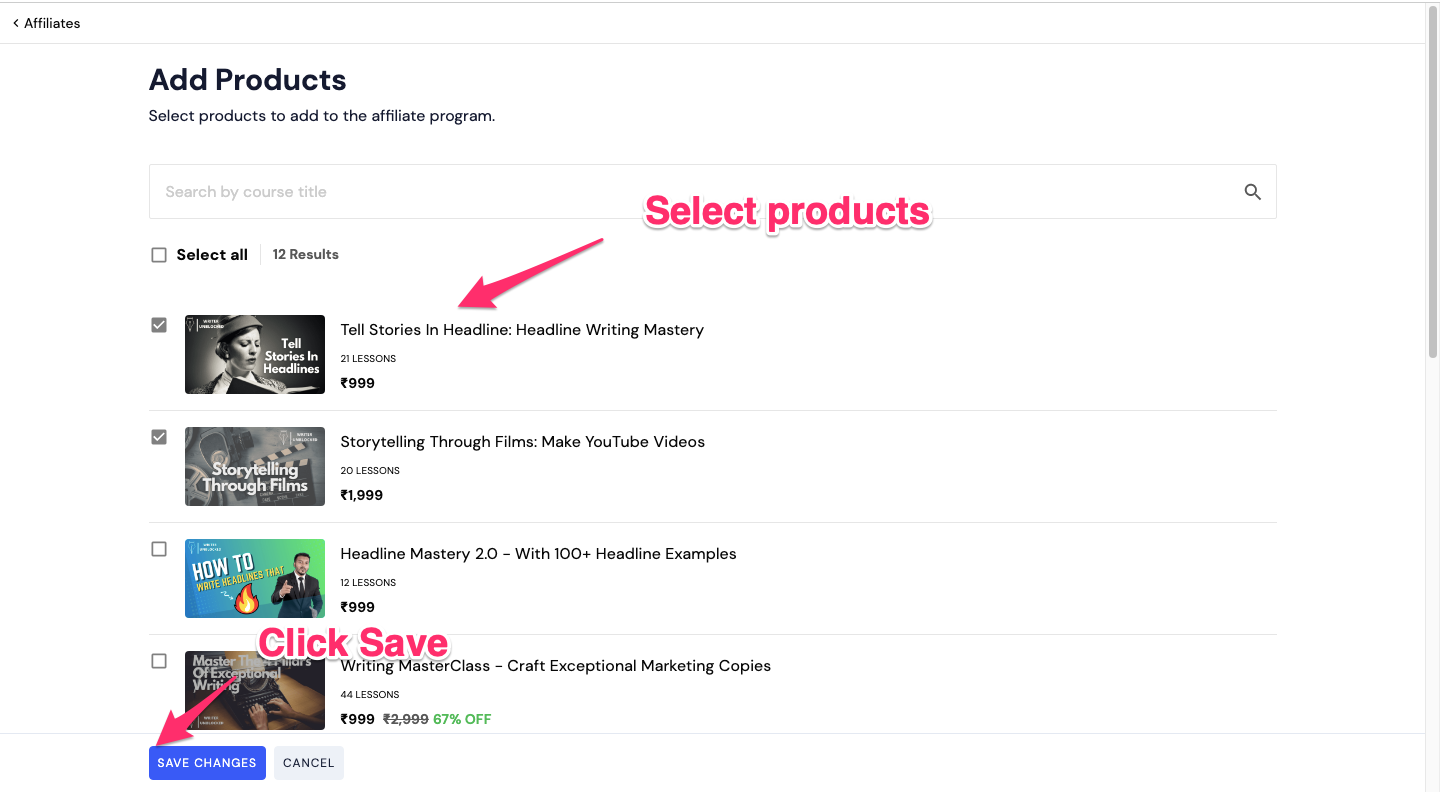
Task: Check the Headline Mastery 2.0 checkbox
Action: pyautogui.click(x=159, y=549)
